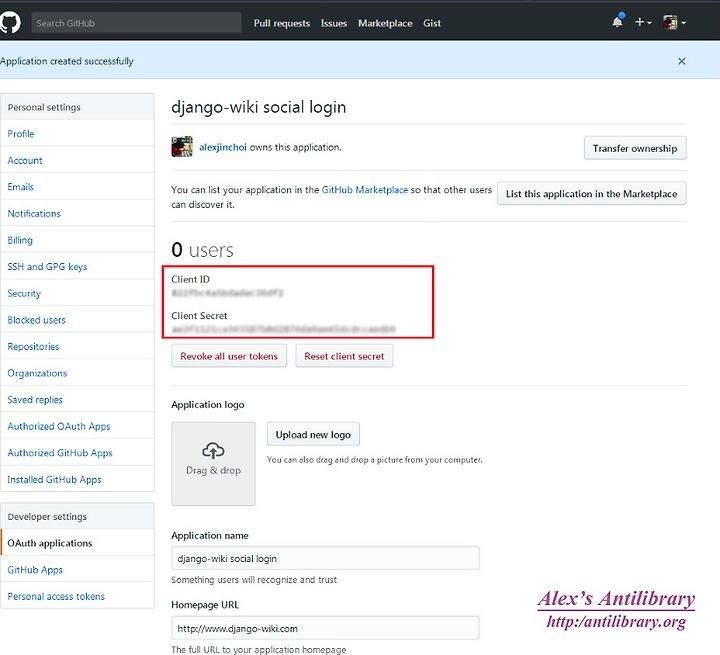Open Repositories in the settings sidebar
Image resolution: width=720 pixels, height=655 pixels.
[77, 347]
